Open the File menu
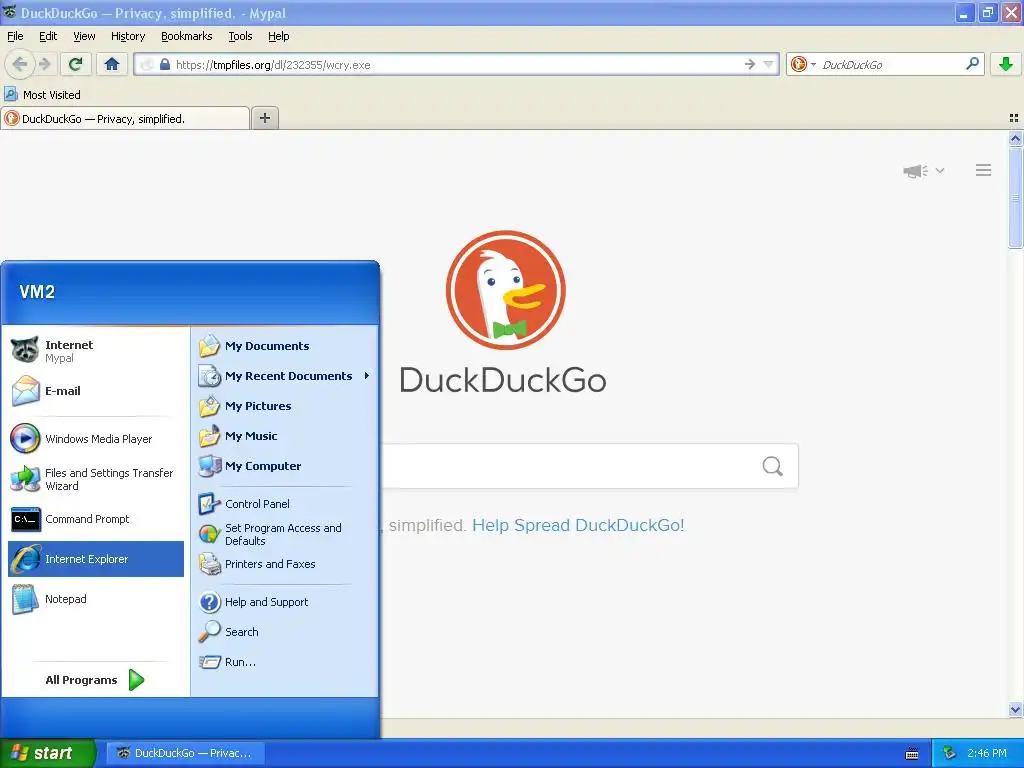1024x768 pixels. coord(15,36)
